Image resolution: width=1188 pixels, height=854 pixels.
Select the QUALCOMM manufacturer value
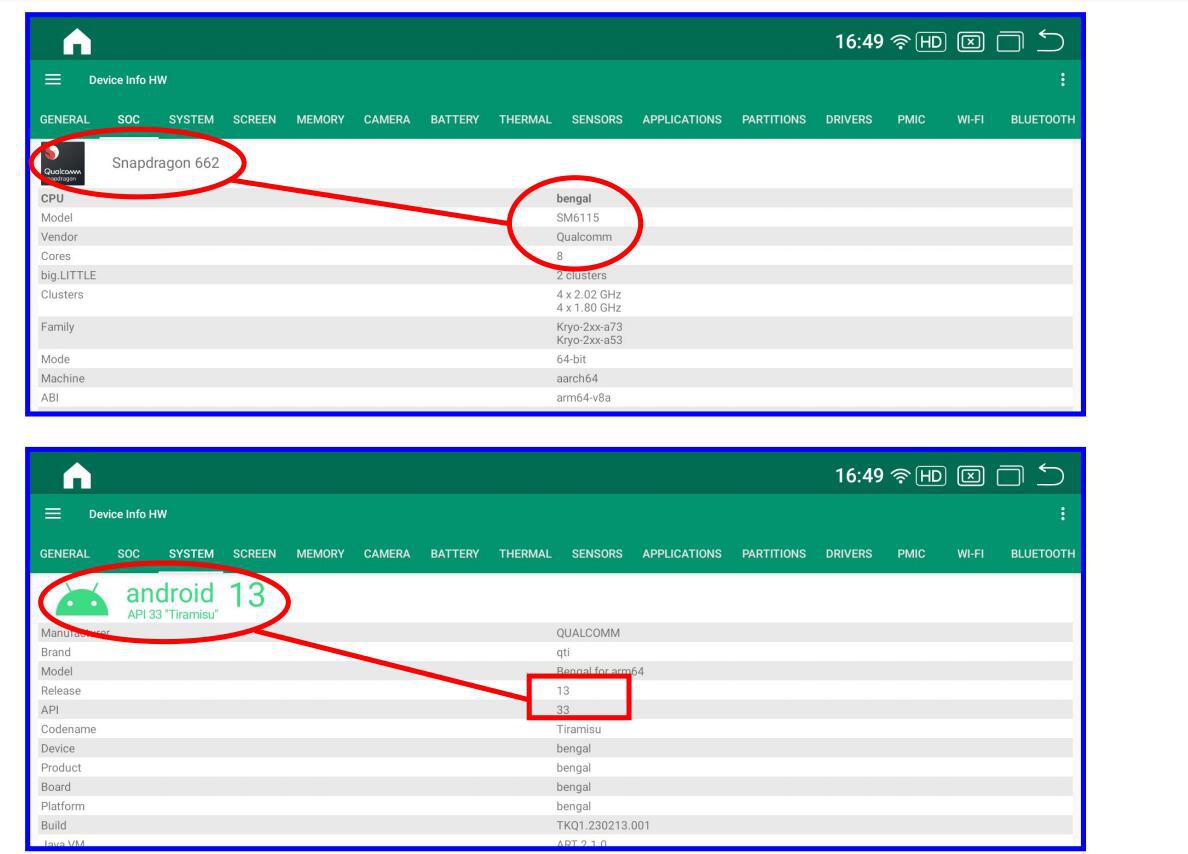pos(588,633)
